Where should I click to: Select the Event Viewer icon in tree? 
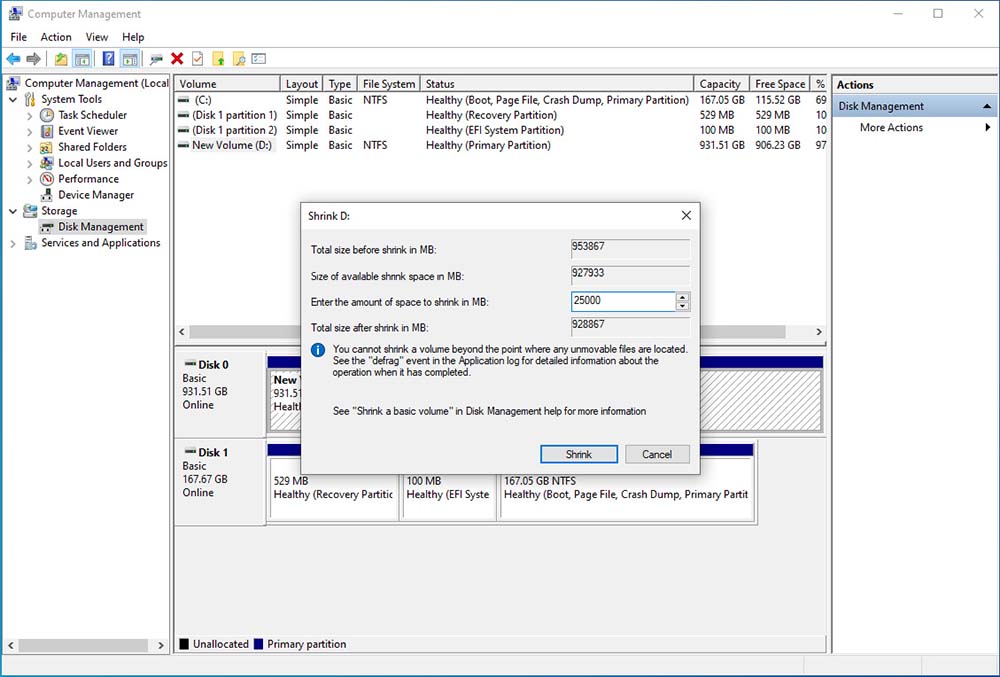coord(48,131)
